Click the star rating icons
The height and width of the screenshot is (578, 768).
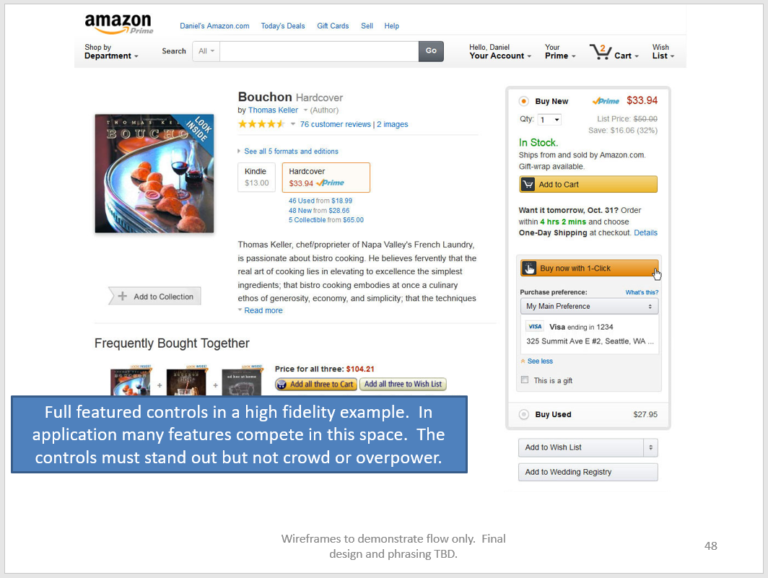[x=261, y=124]
